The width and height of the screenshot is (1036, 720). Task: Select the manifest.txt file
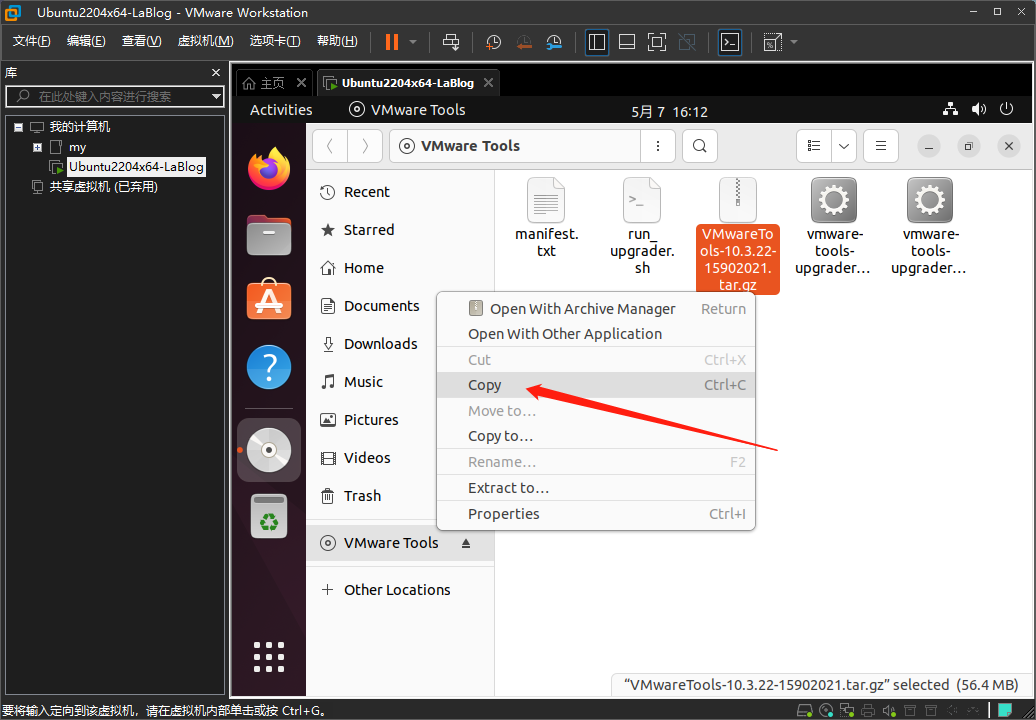click(546, 218)
